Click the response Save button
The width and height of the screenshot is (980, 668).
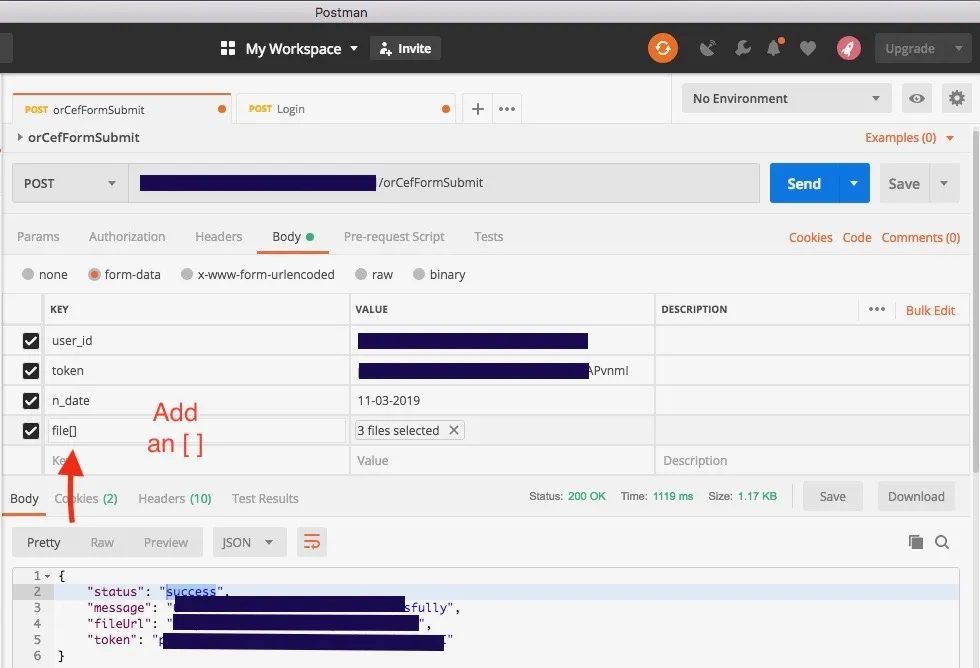point(832,496)
